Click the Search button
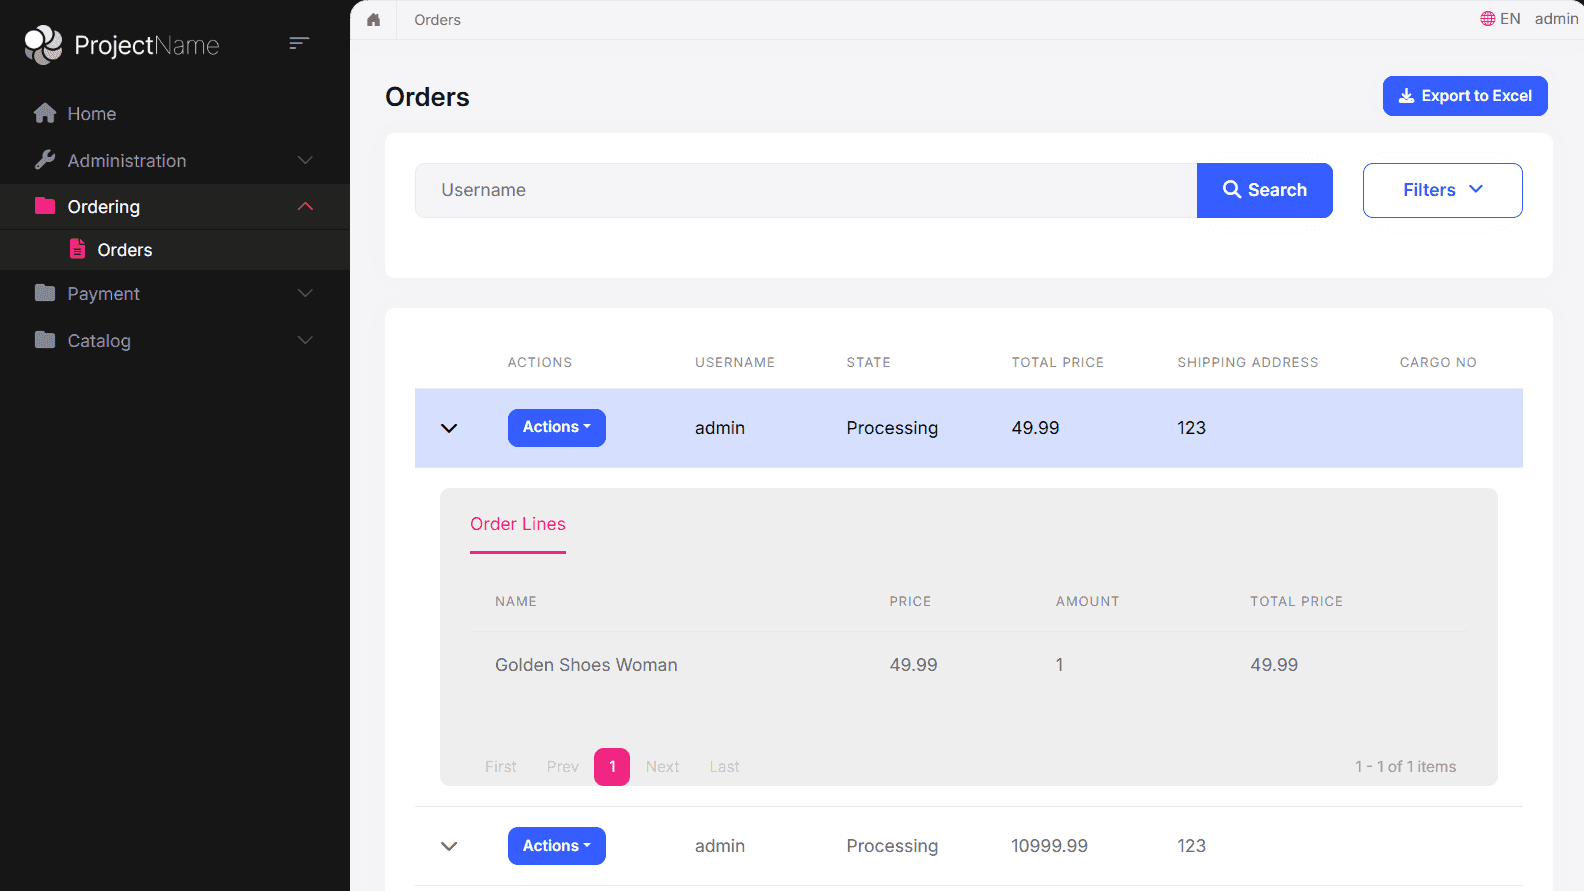The width and height of the screenshot is (1584, 891). [1265, 190]
